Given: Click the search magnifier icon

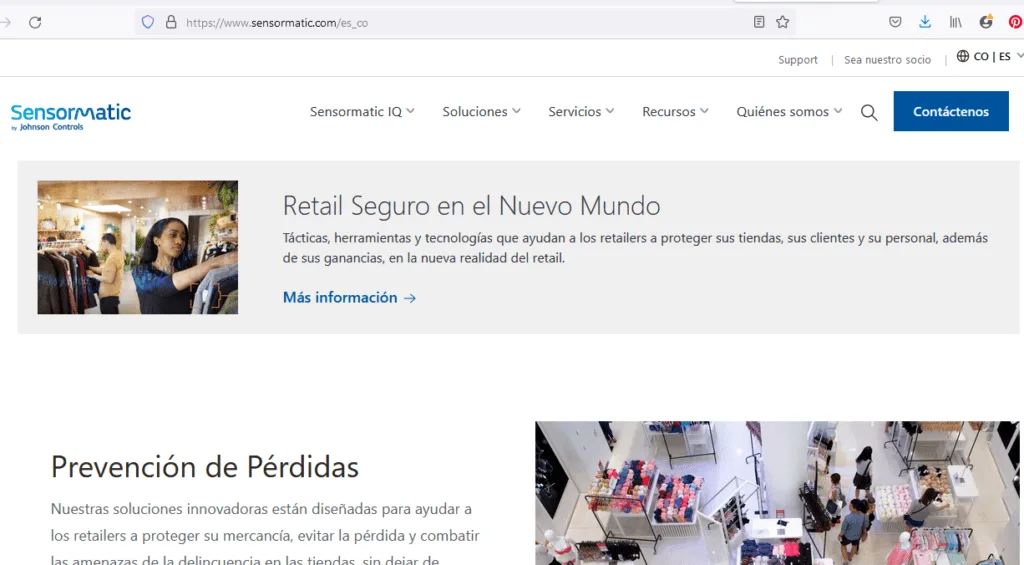Looking at the screenshot, I should [x=869, y=113].
